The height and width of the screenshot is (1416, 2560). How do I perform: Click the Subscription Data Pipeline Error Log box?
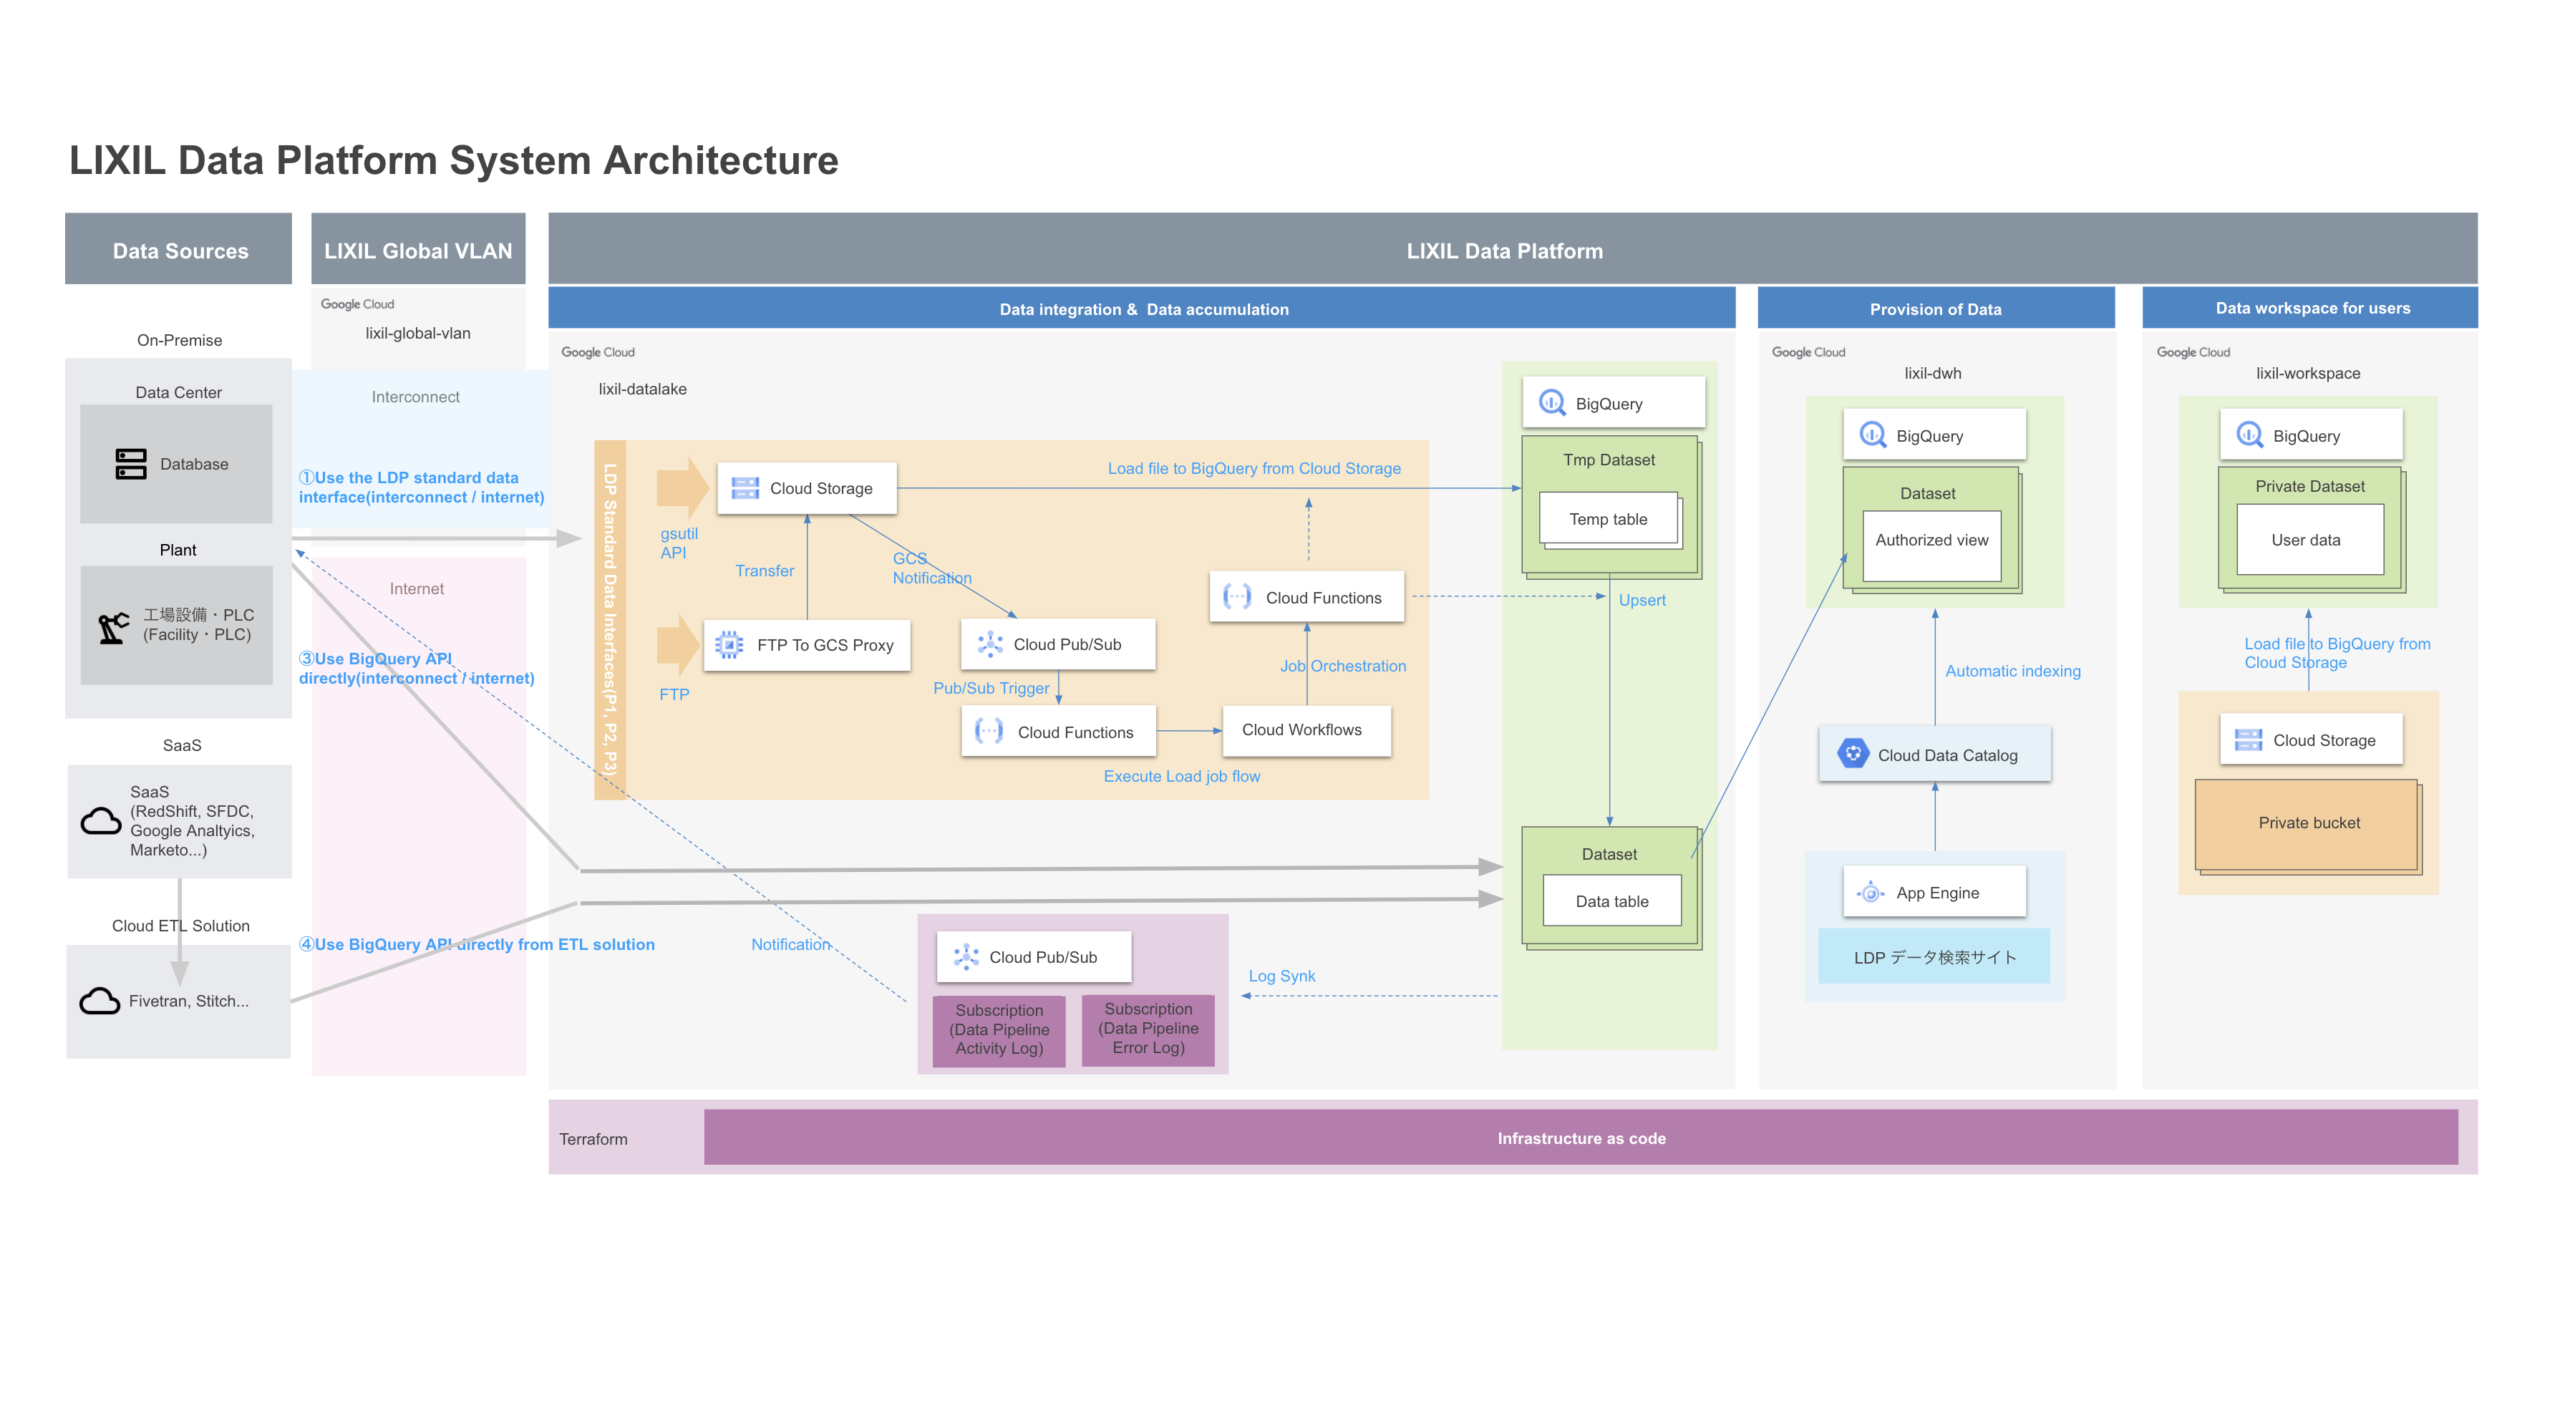click(x=1147, y=1028)
